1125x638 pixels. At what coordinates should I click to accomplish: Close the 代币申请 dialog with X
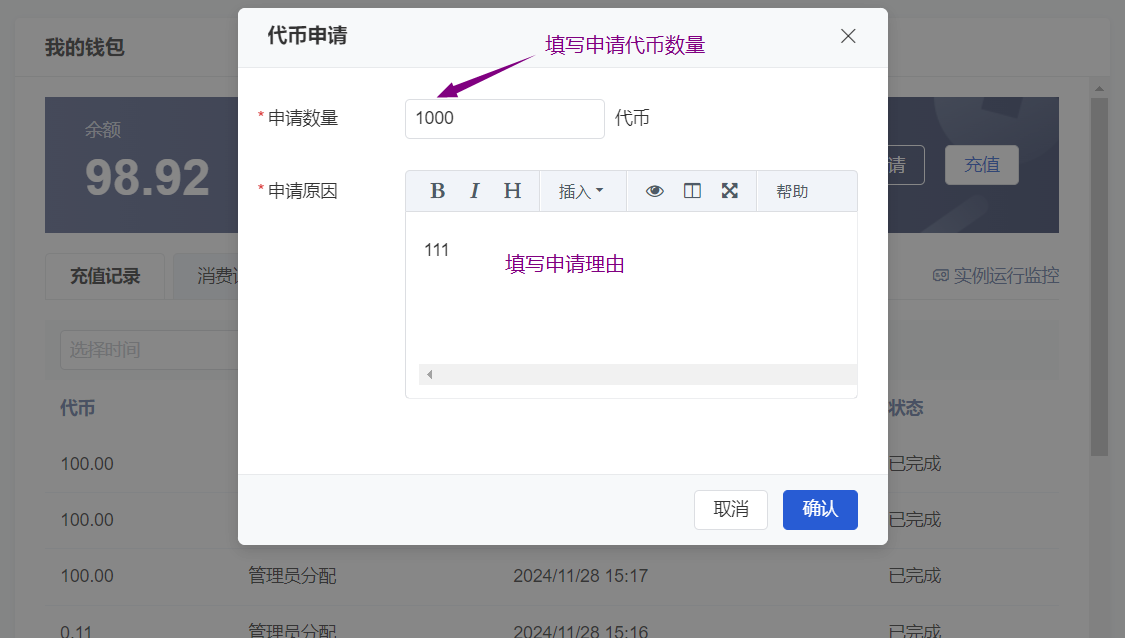pos(848,36)
